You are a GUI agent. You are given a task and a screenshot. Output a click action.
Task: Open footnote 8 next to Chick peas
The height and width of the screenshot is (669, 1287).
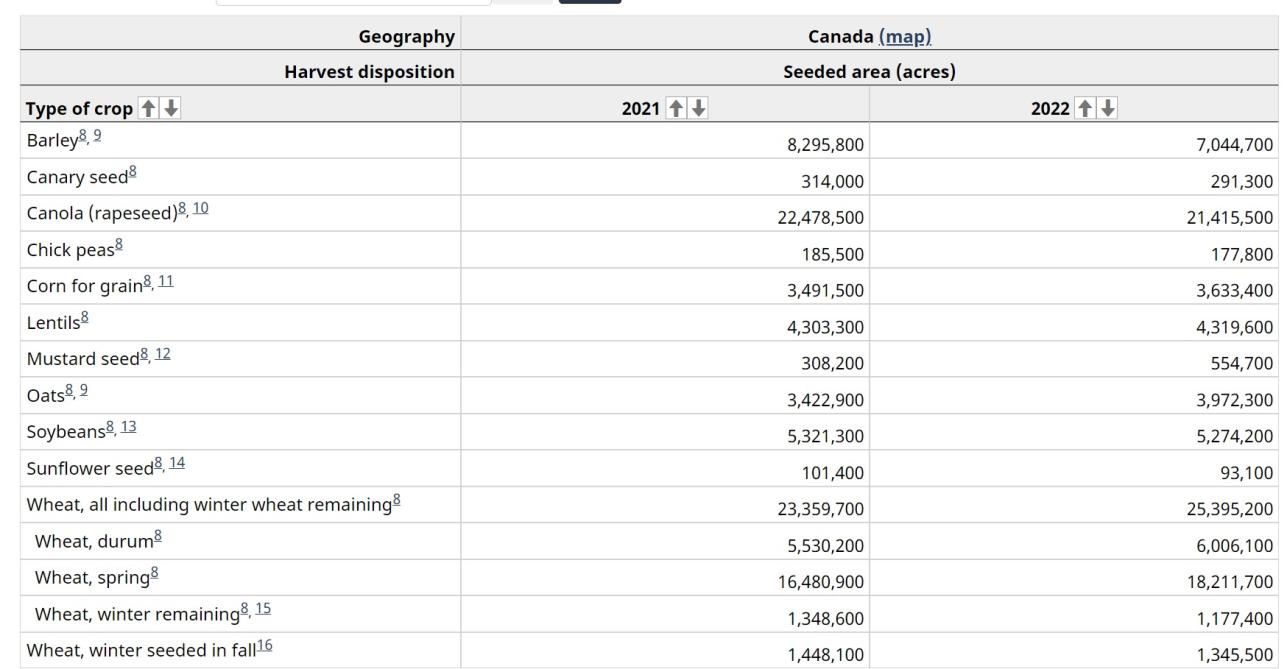click(119, 246)
